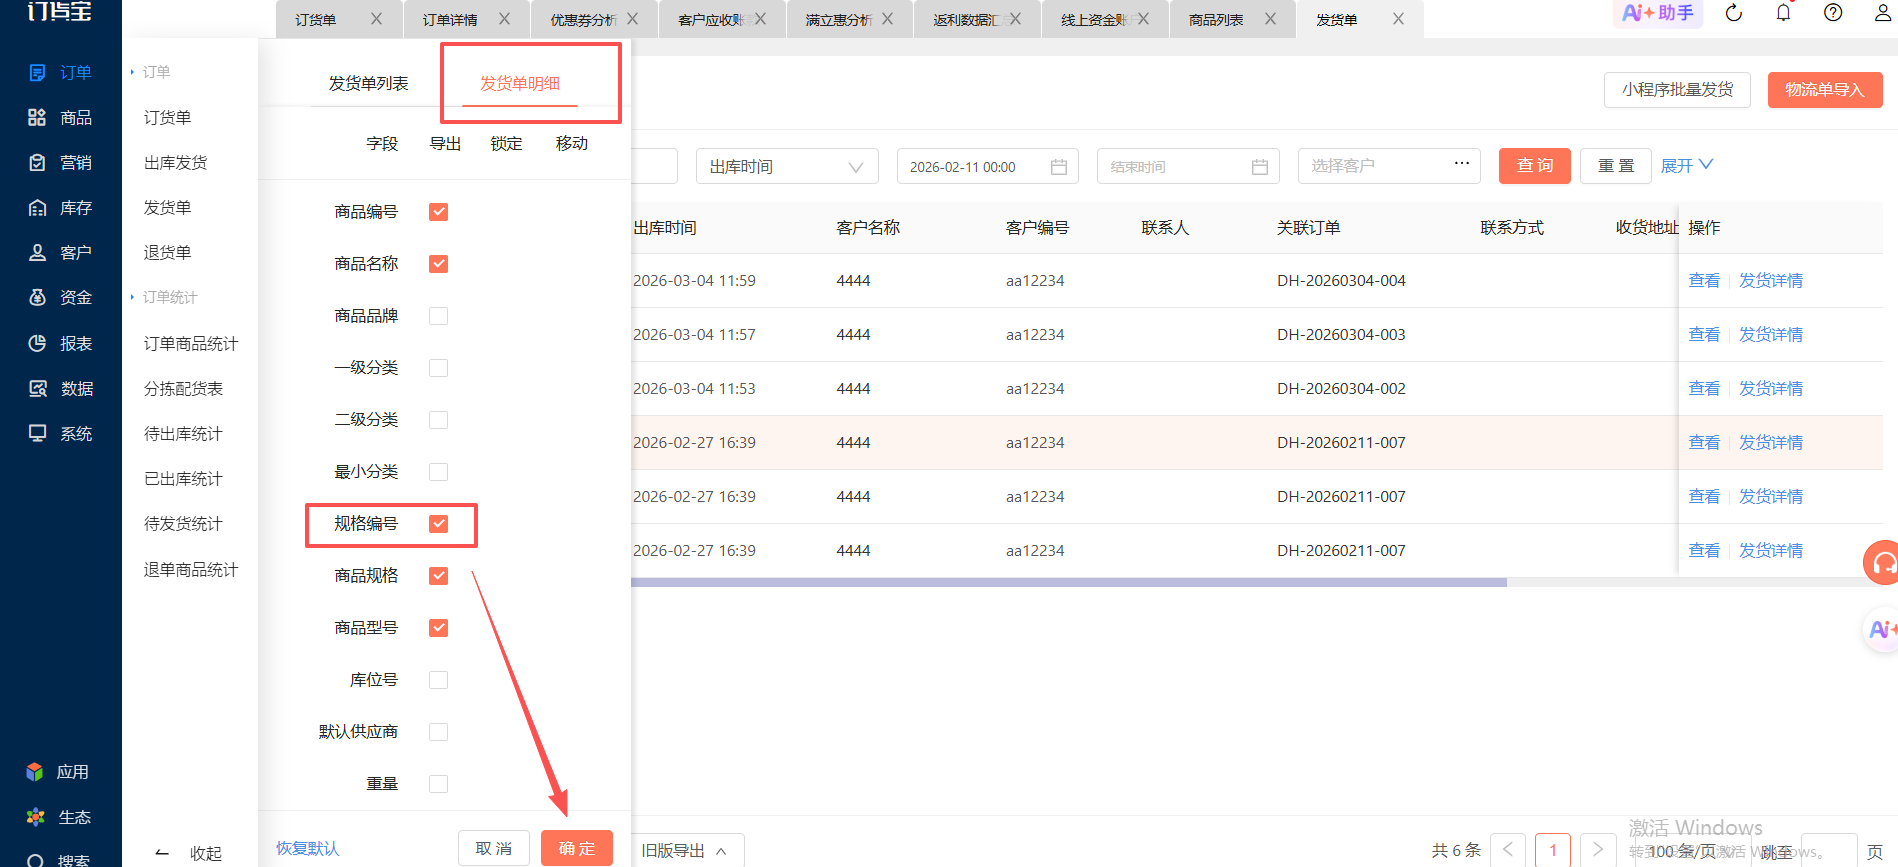Open the 营销 sidebar module icon
1898x867 pixels.
[37, 163]
